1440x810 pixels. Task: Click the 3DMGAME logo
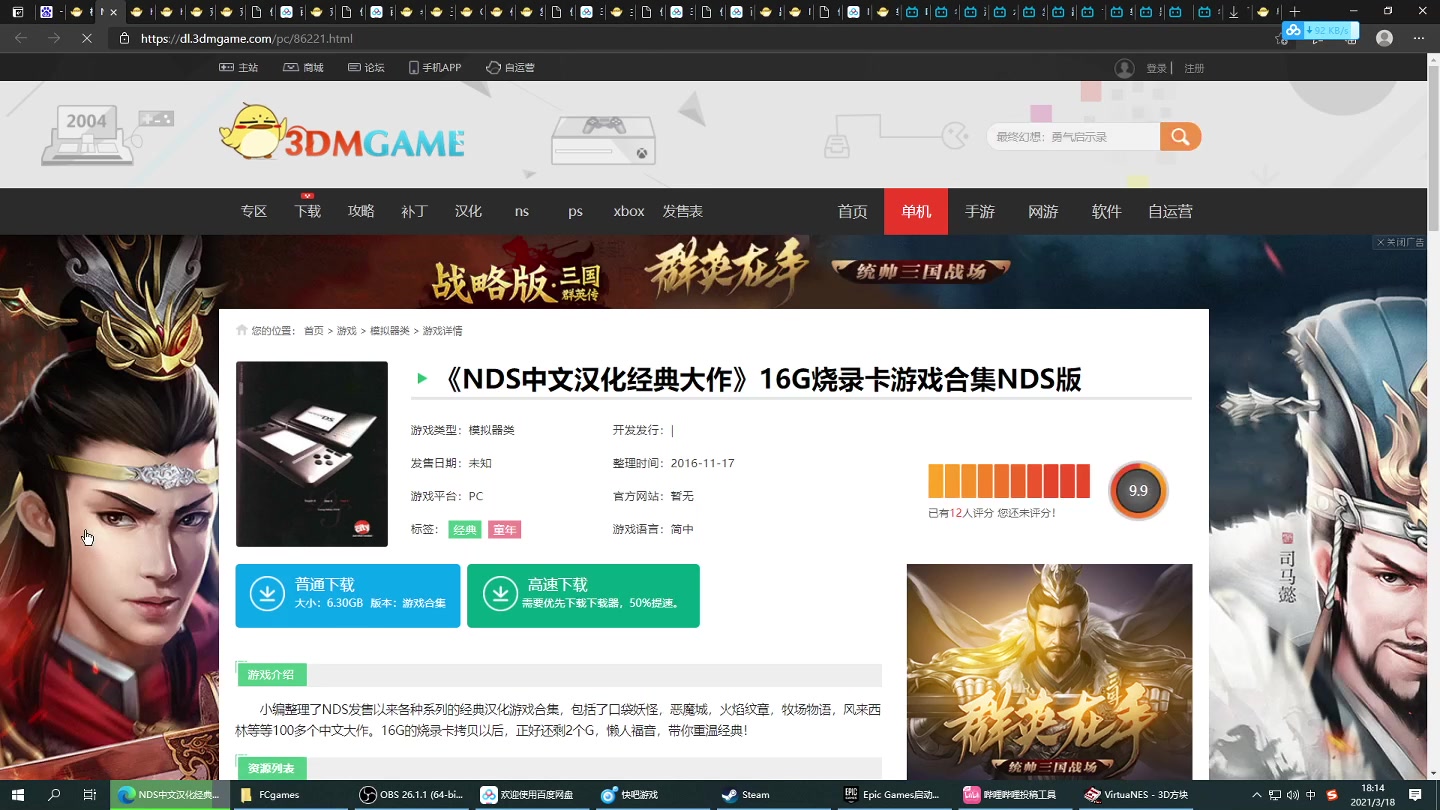tap(342, 132)
